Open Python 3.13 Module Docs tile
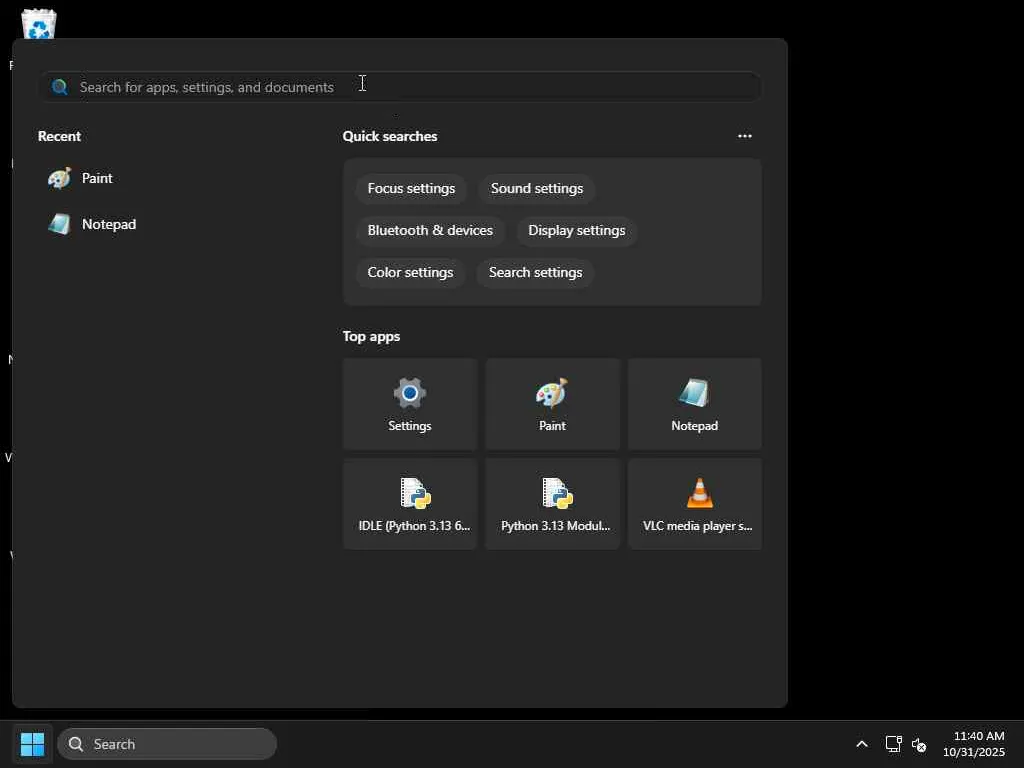This screenshot has width=1024, height=768. 552,504
